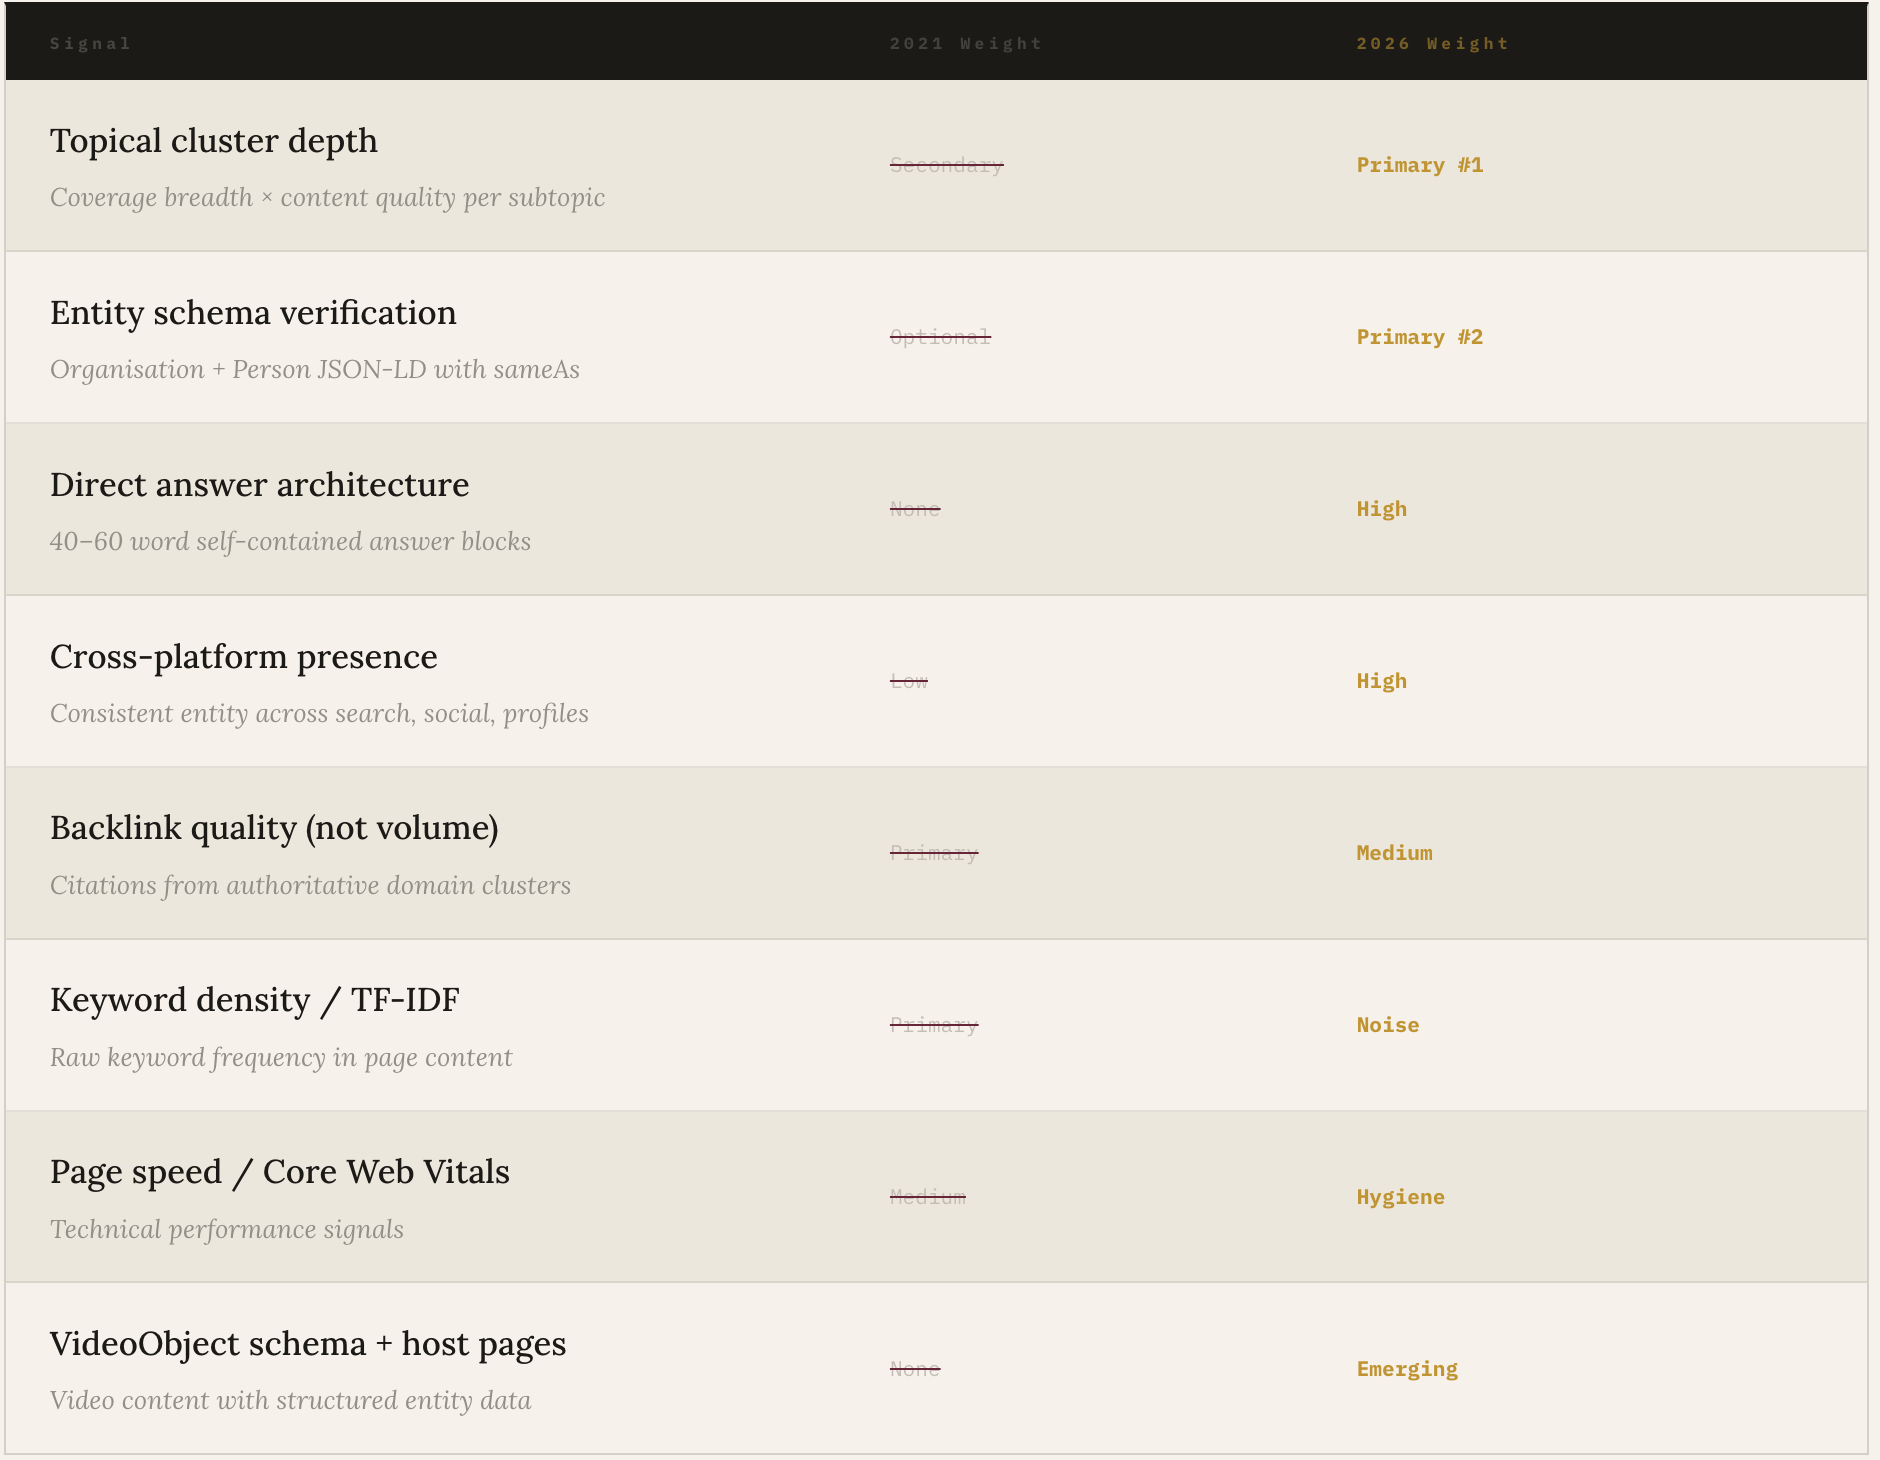Click the struck-through Secondary value
This screenshot has width=1880, height=1460.
[946, 165]
